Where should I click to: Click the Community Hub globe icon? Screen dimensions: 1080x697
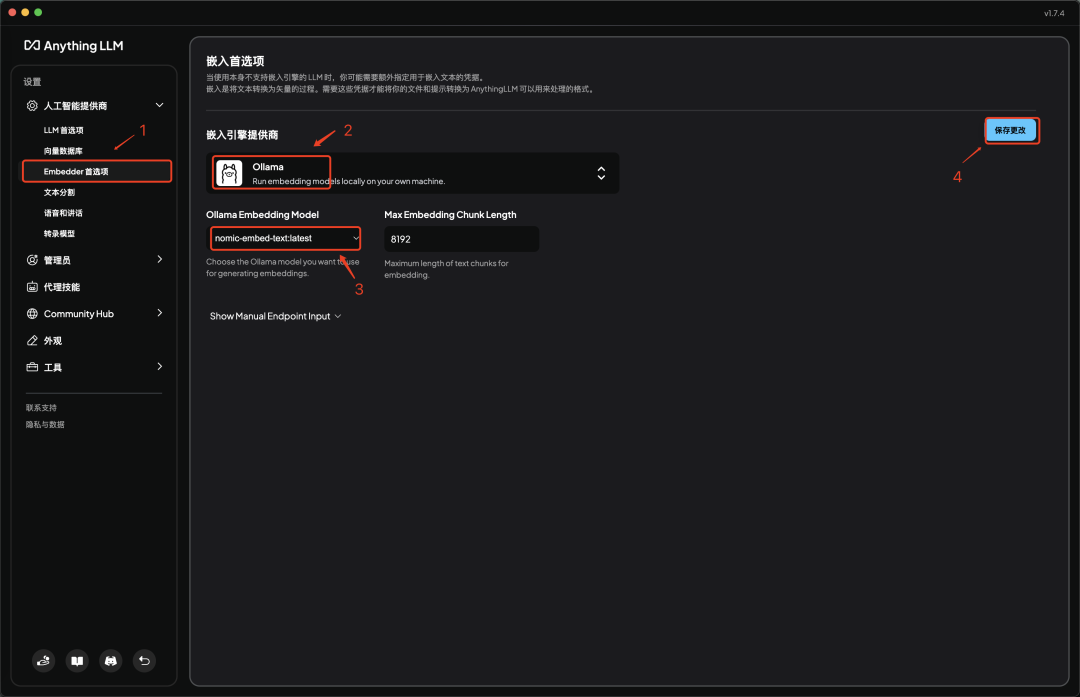tap(32, 313)
